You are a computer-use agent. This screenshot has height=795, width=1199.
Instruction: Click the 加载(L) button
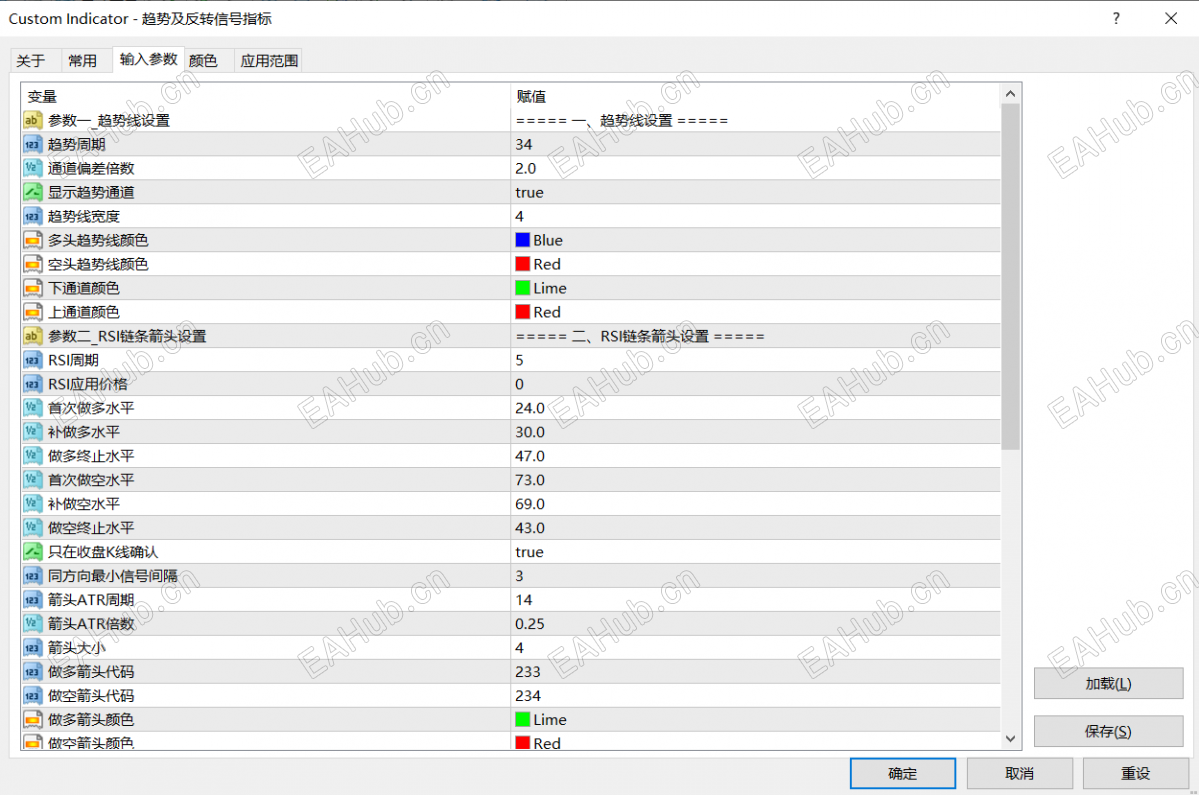(1108, 683)
